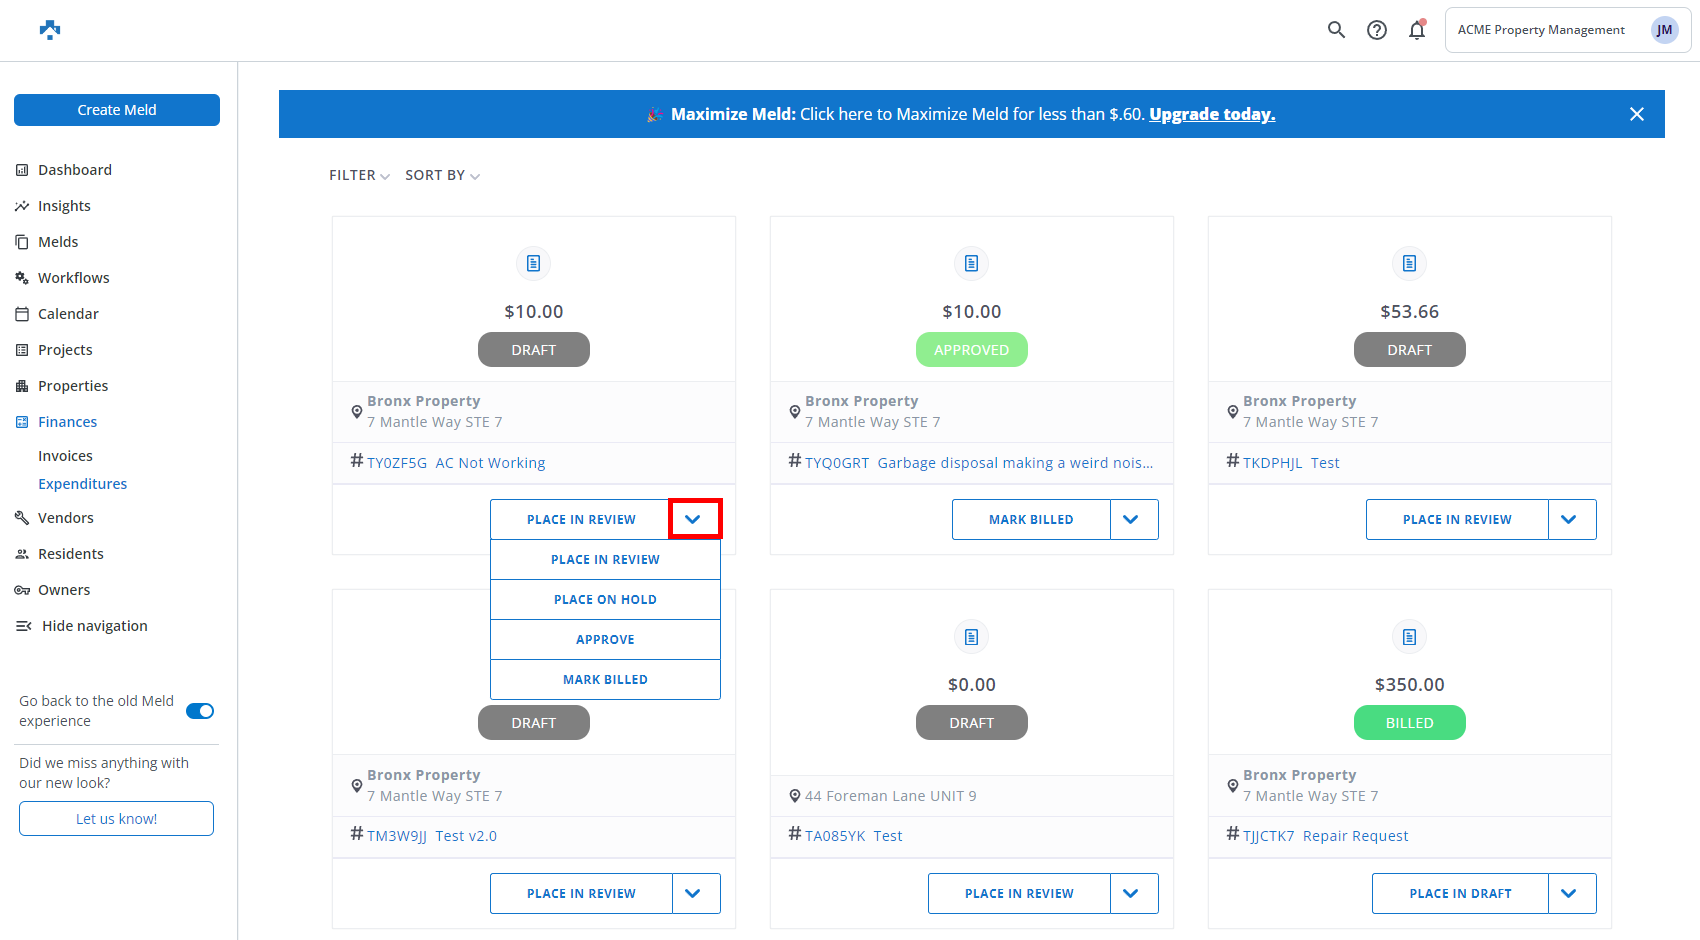This screenshot has height=940, width=1700.
Task: Open dropdown arrow next to MARK BILLED
Action: [x=1134, y=520]
